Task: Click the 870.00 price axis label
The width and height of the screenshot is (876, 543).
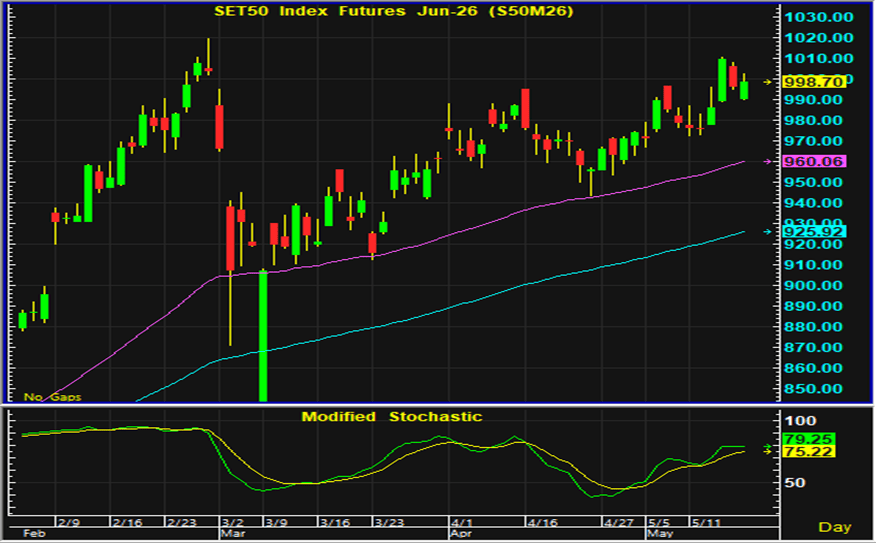Action: [x=813, y=348]
